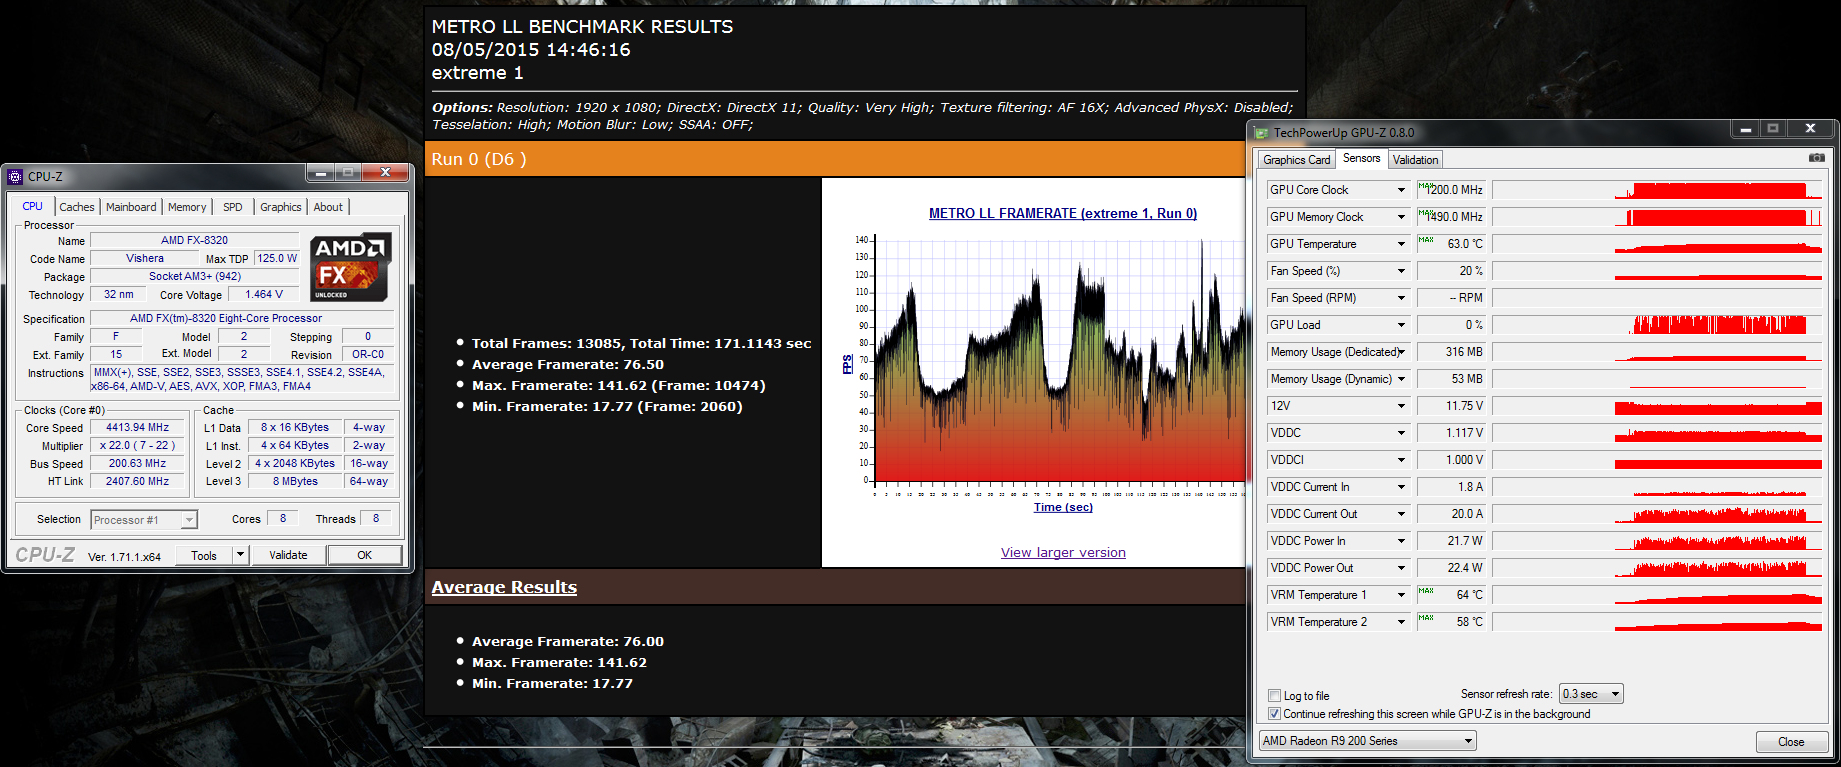
Task: Click the Run 0 (D6 ) orange header
Action: tap(835, 159)
